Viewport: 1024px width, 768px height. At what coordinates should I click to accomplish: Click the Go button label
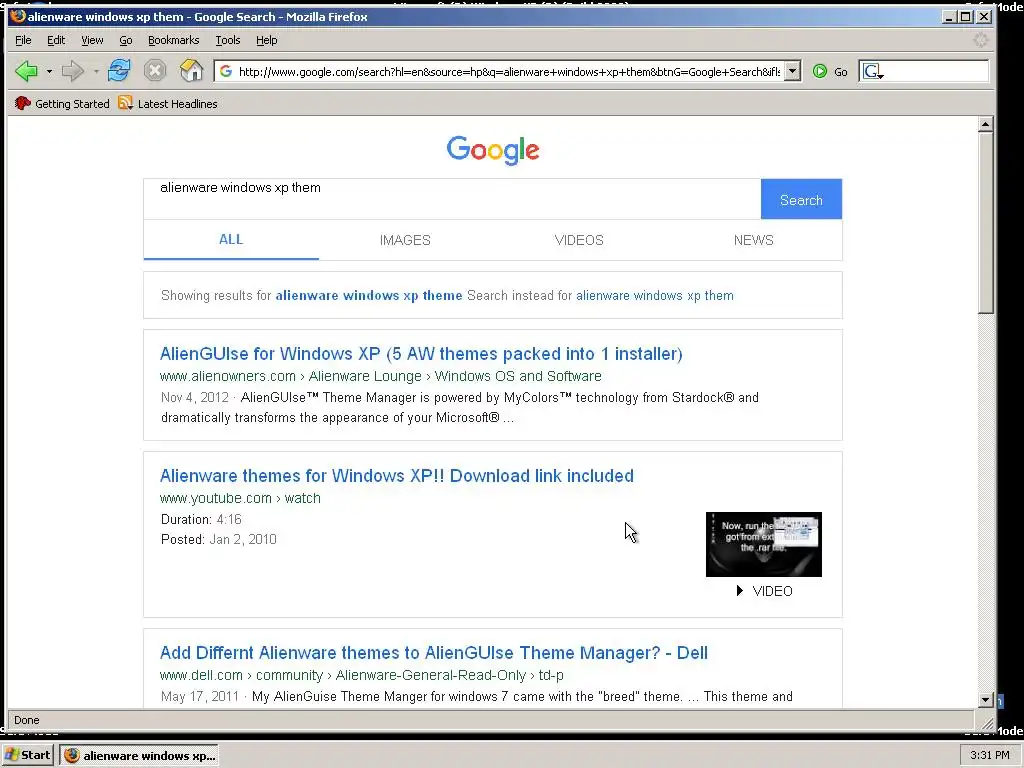pyautogui.click(x=841, y=72)
